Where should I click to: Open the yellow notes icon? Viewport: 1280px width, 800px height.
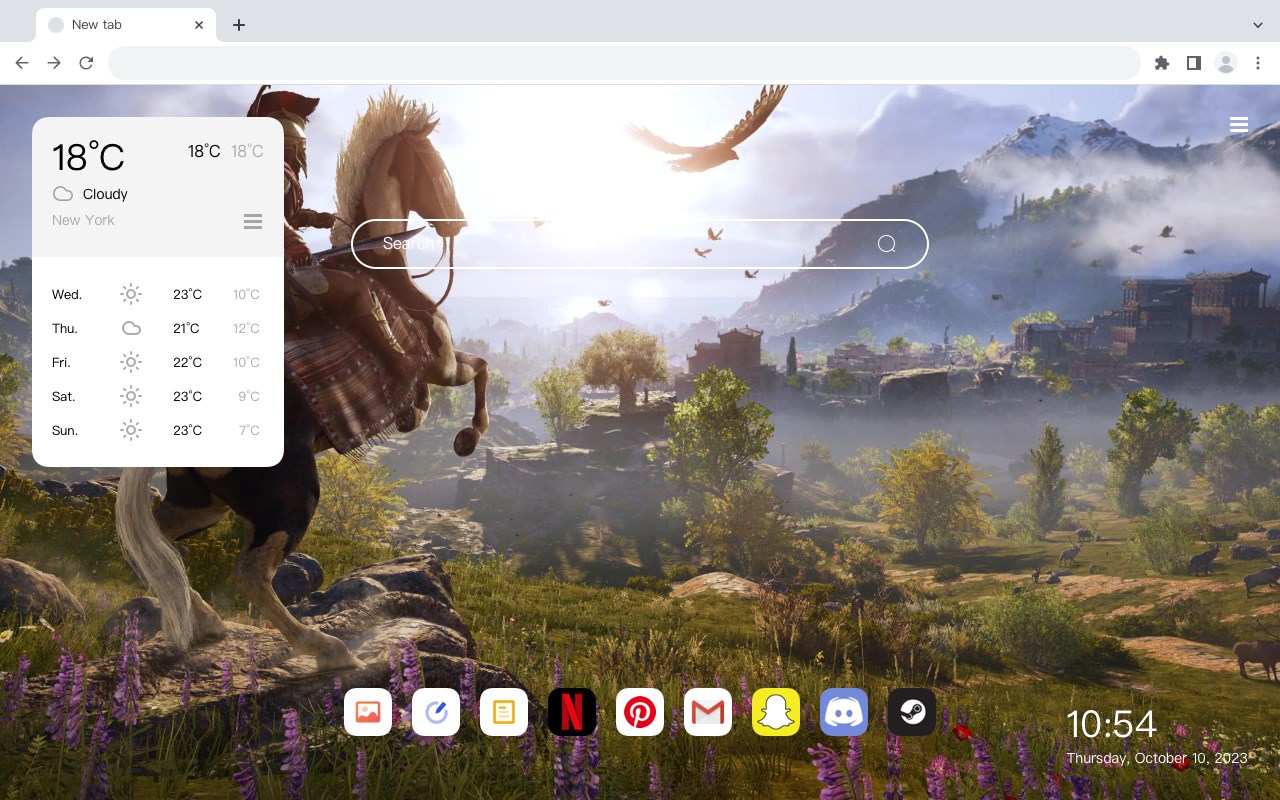pos(504,712)
